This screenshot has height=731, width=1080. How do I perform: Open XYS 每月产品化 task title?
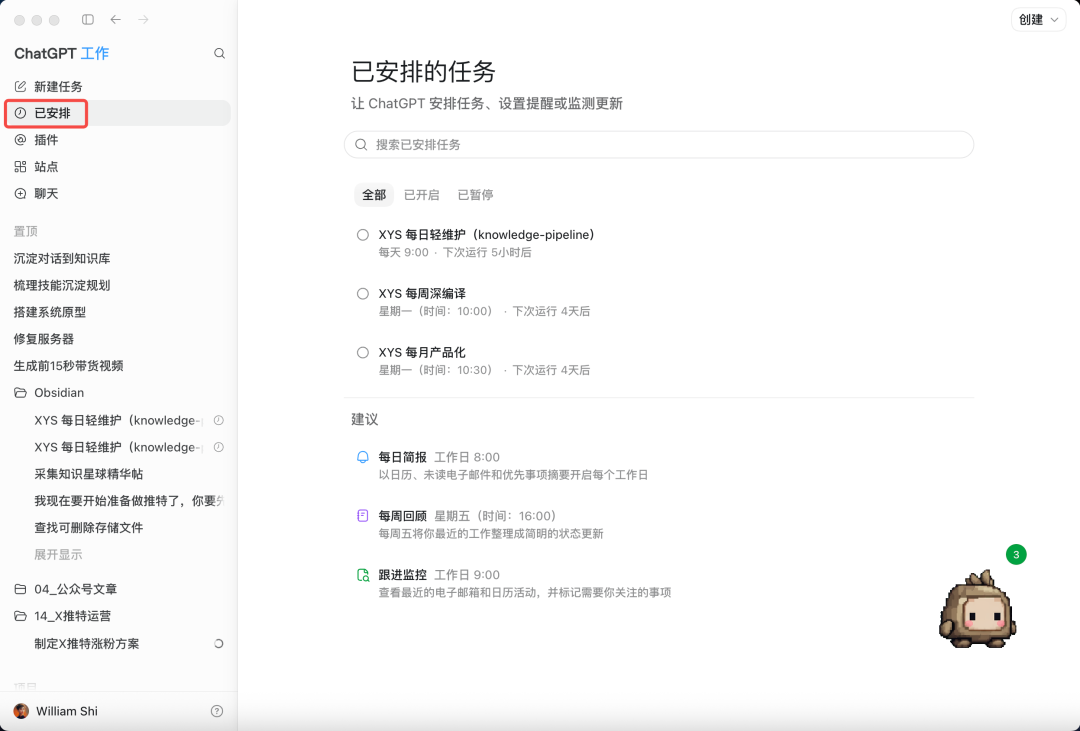pyautogui.click(x=422, y=352)
